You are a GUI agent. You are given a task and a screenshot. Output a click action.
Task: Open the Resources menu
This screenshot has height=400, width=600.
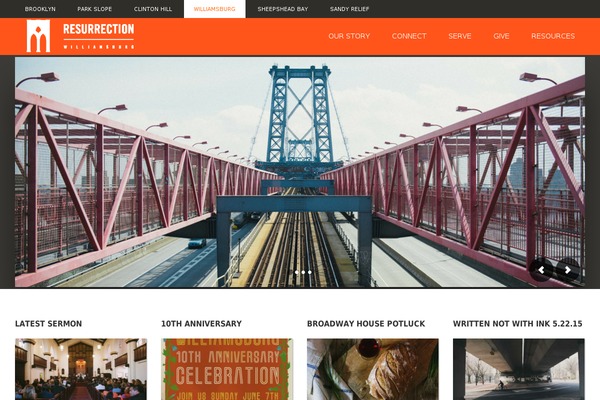(553, 36)
